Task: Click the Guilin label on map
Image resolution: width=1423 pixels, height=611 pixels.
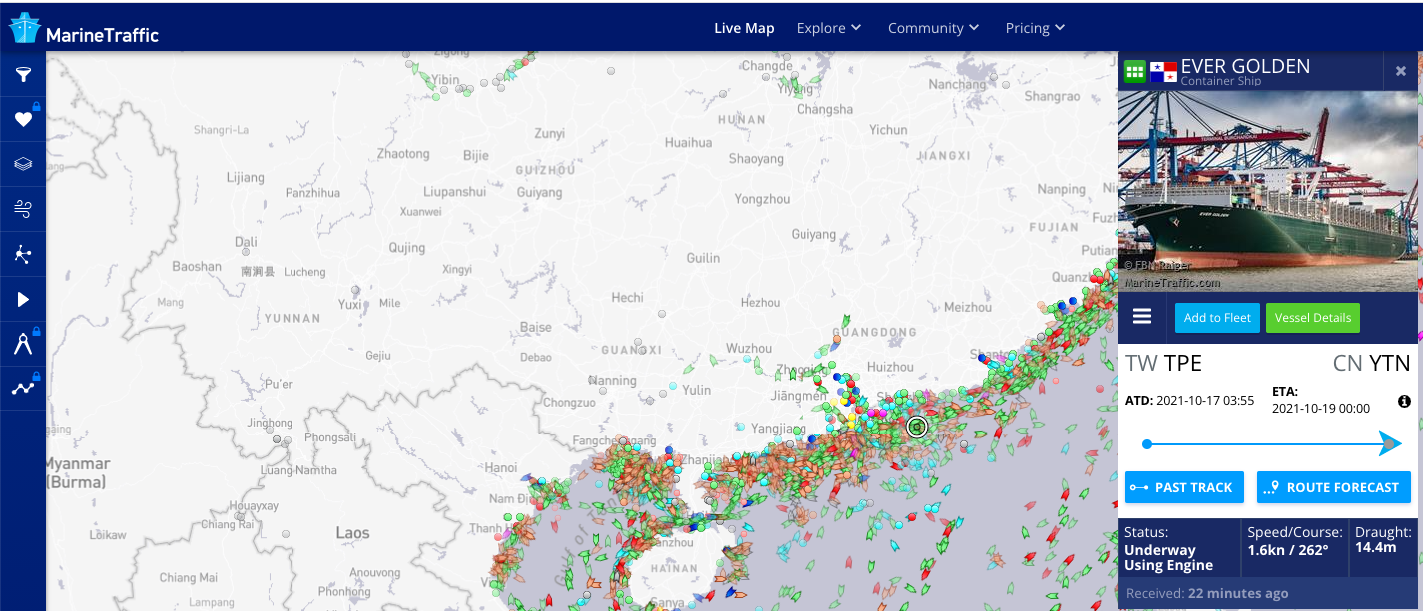Action: (x=703, y=257)
